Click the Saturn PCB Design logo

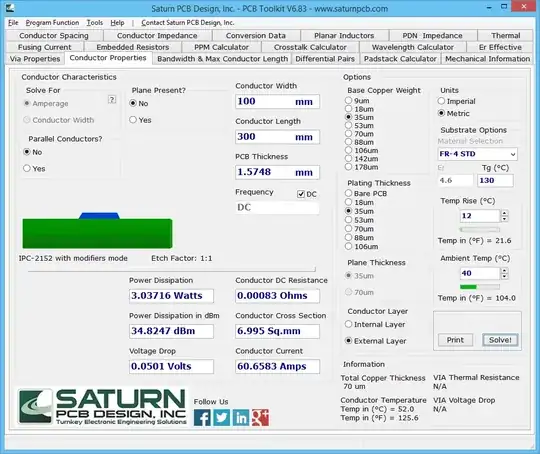(x=103, y=406)
